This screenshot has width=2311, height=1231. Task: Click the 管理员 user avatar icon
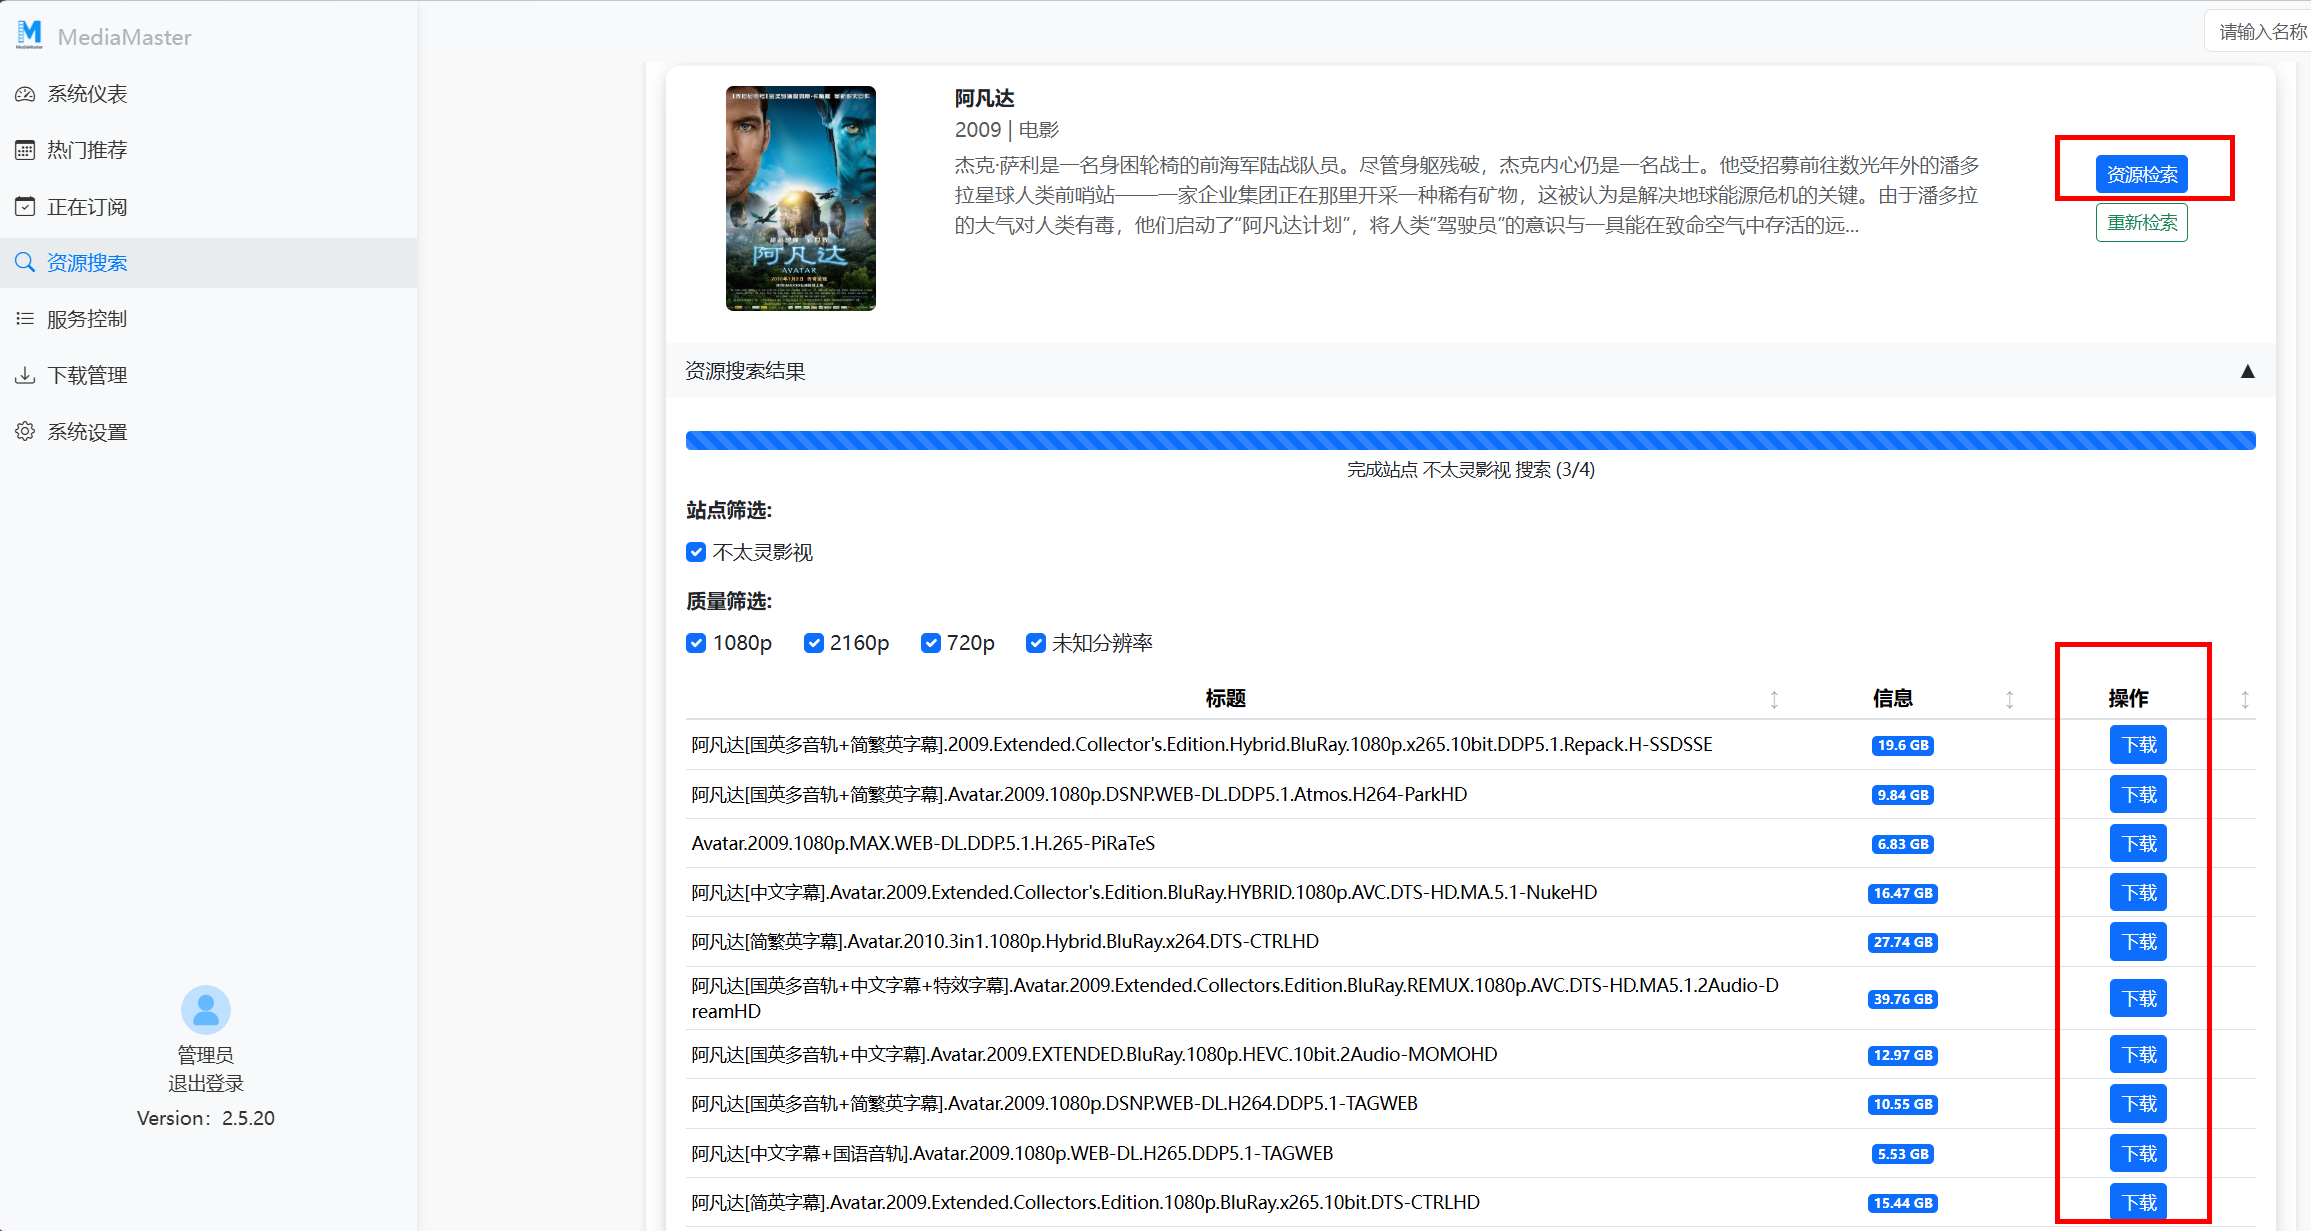pos(206,1010)
